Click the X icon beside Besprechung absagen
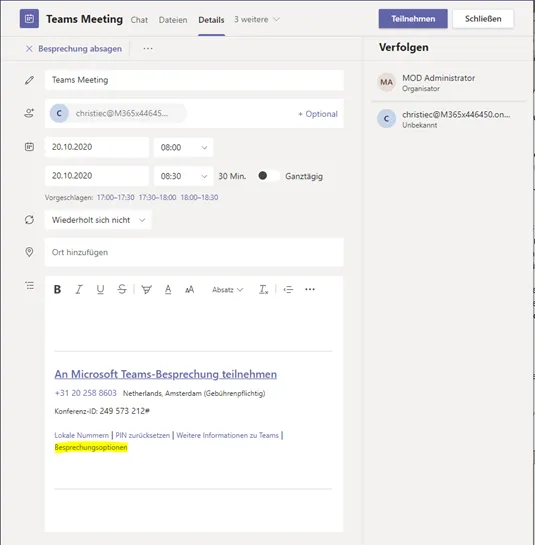535x545 pixels. [x=29, y=49]
